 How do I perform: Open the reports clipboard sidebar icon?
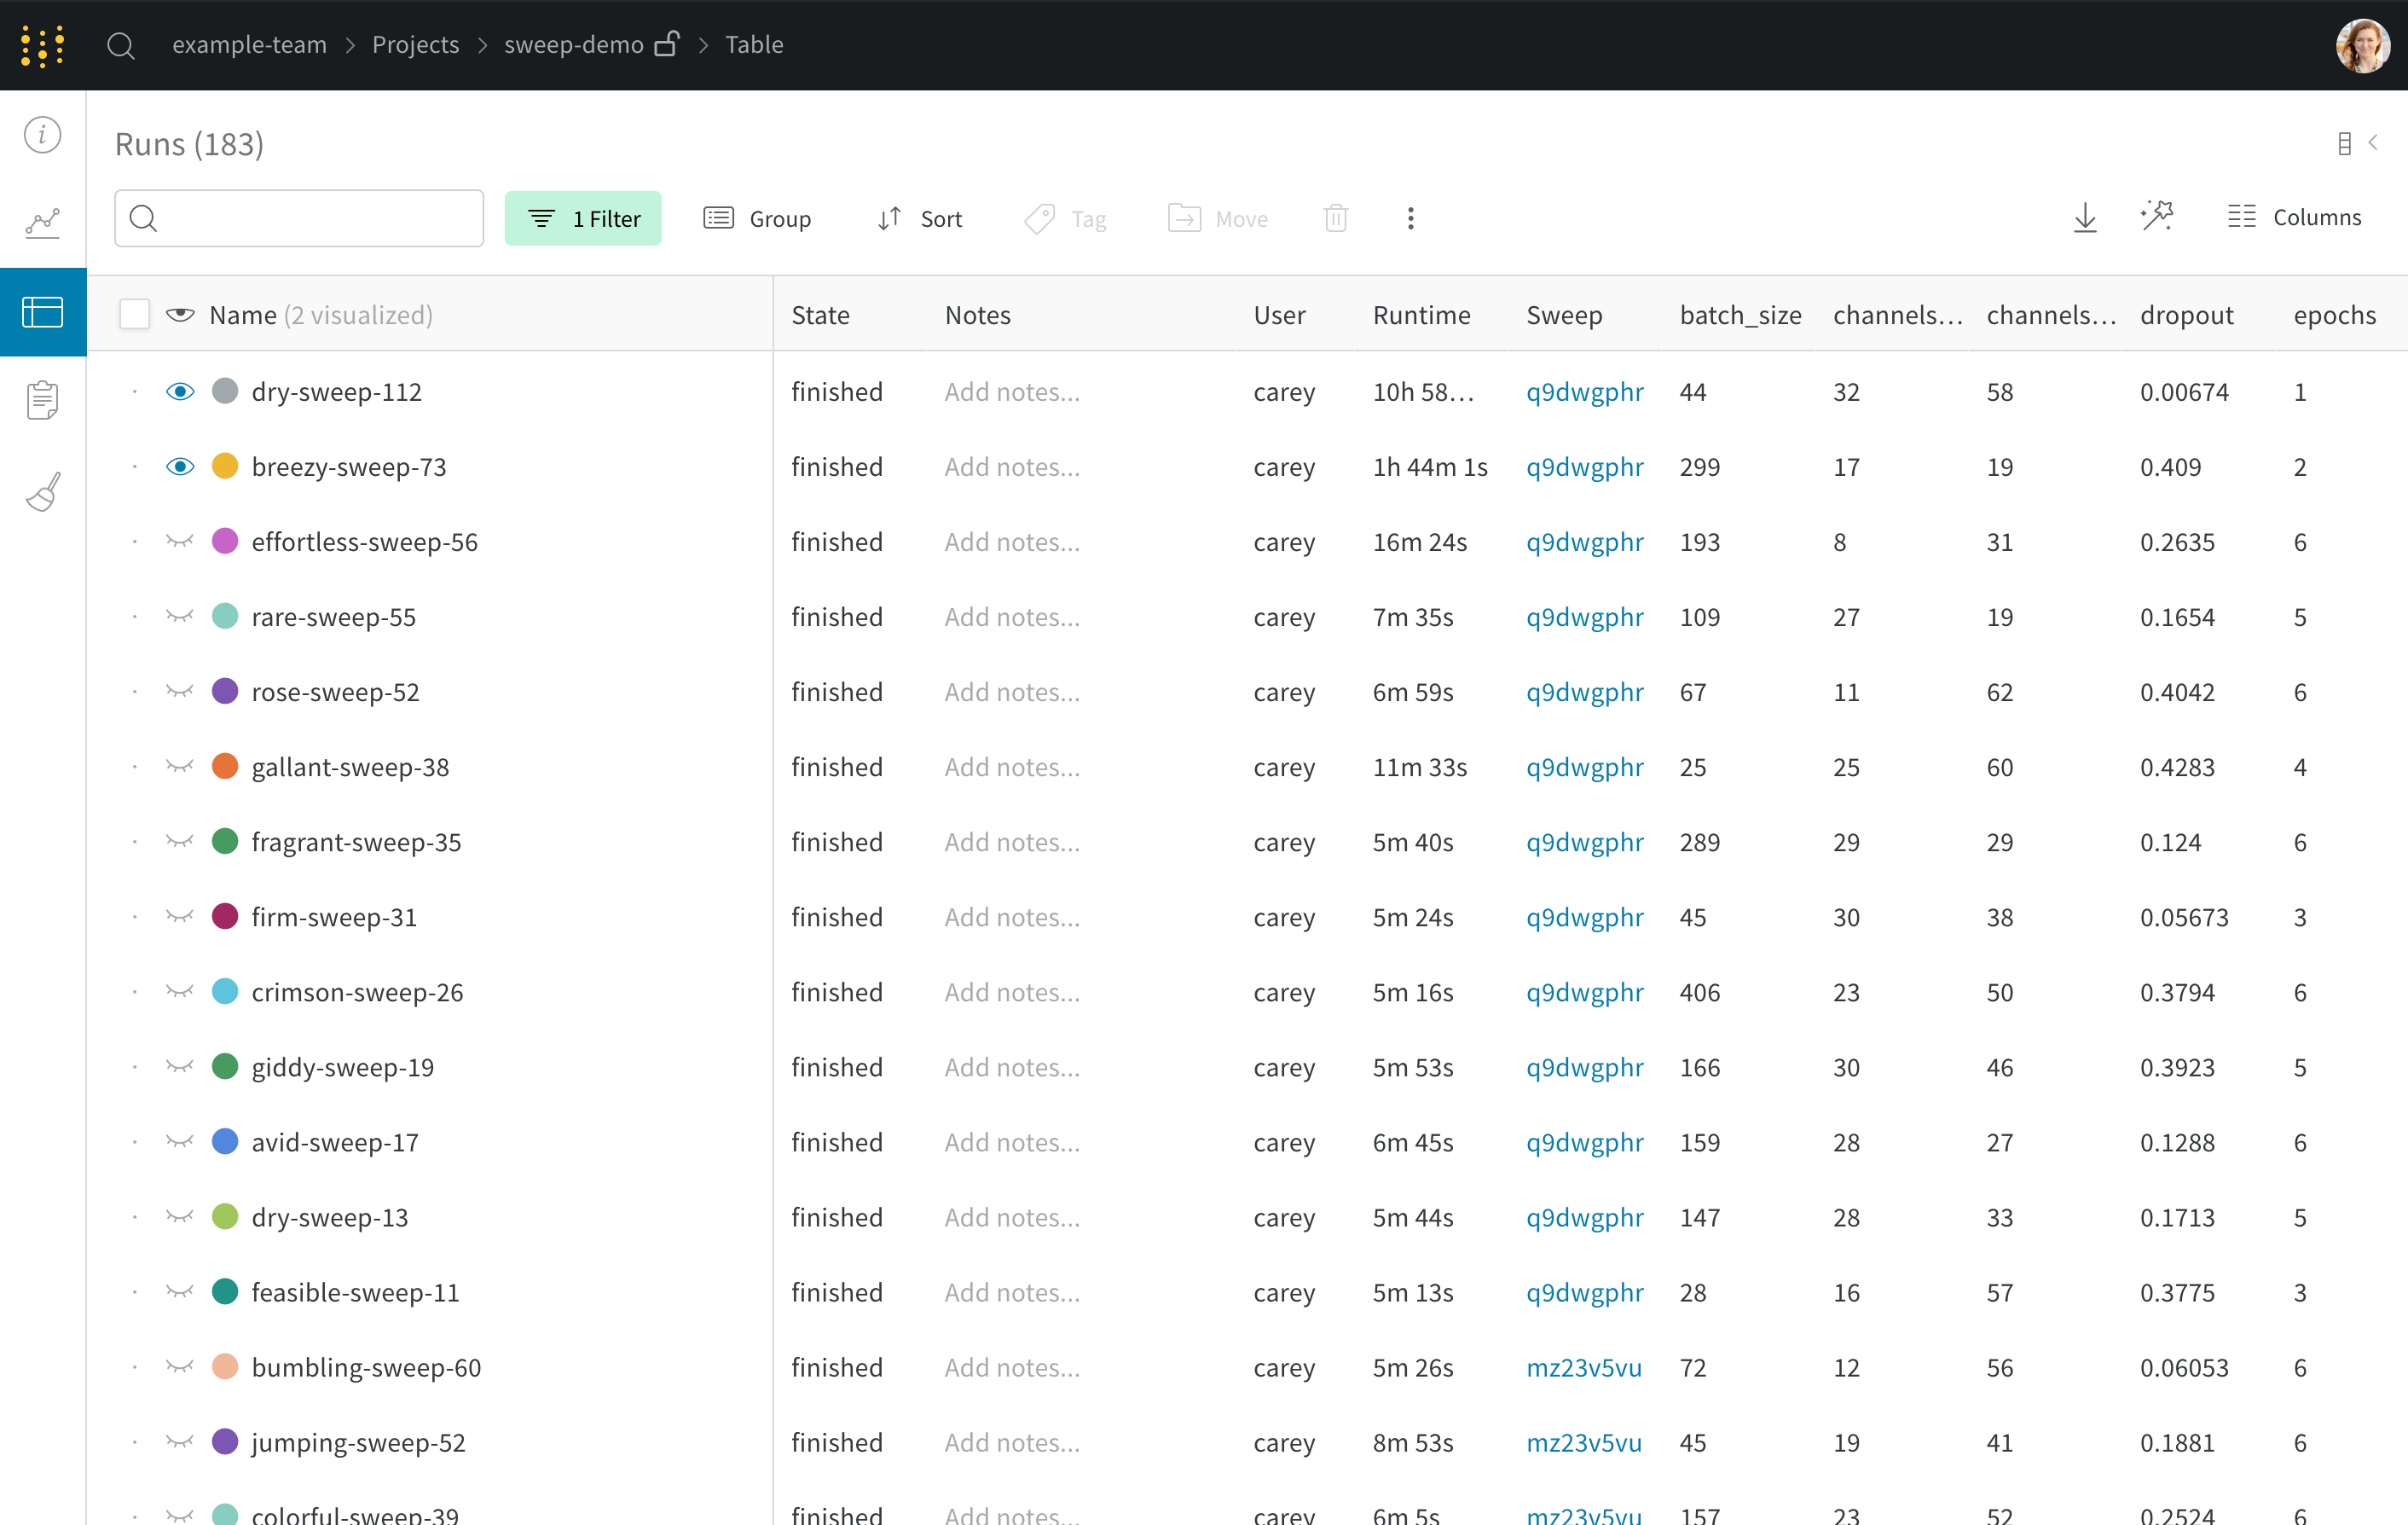tap(42, 400)
